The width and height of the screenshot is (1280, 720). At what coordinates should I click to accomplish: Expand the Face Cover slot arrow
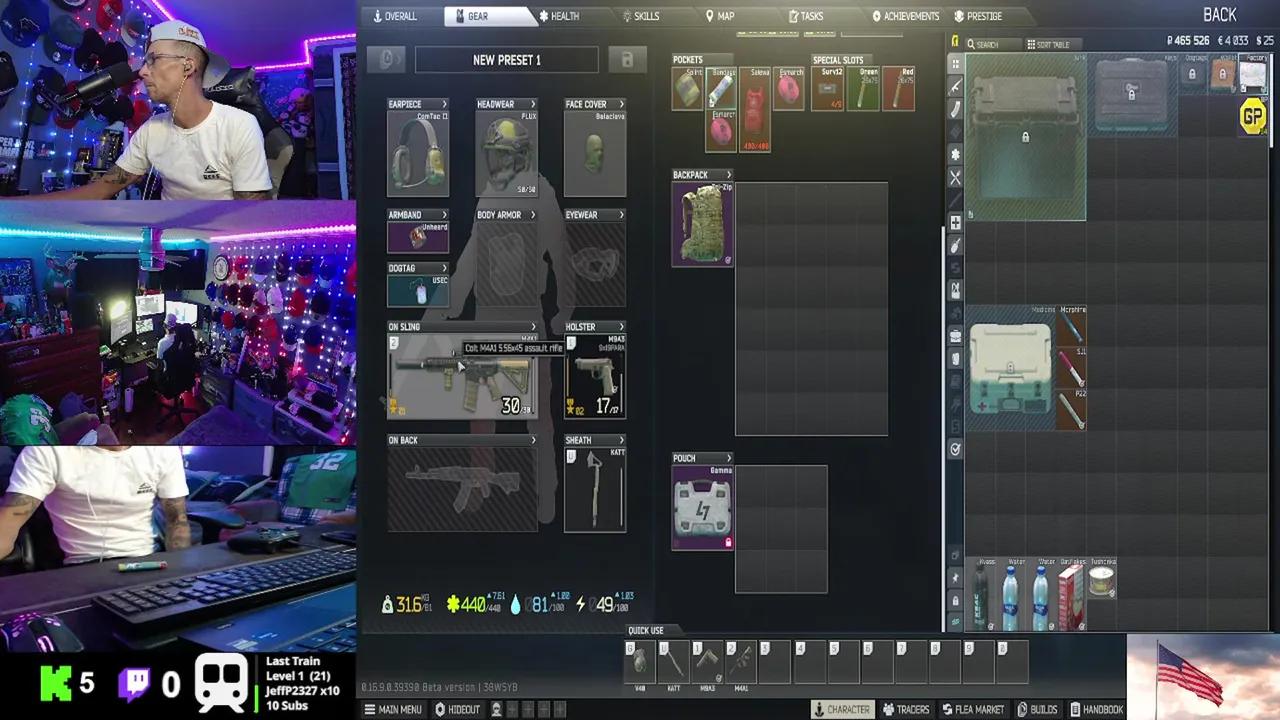coord(621,104)
